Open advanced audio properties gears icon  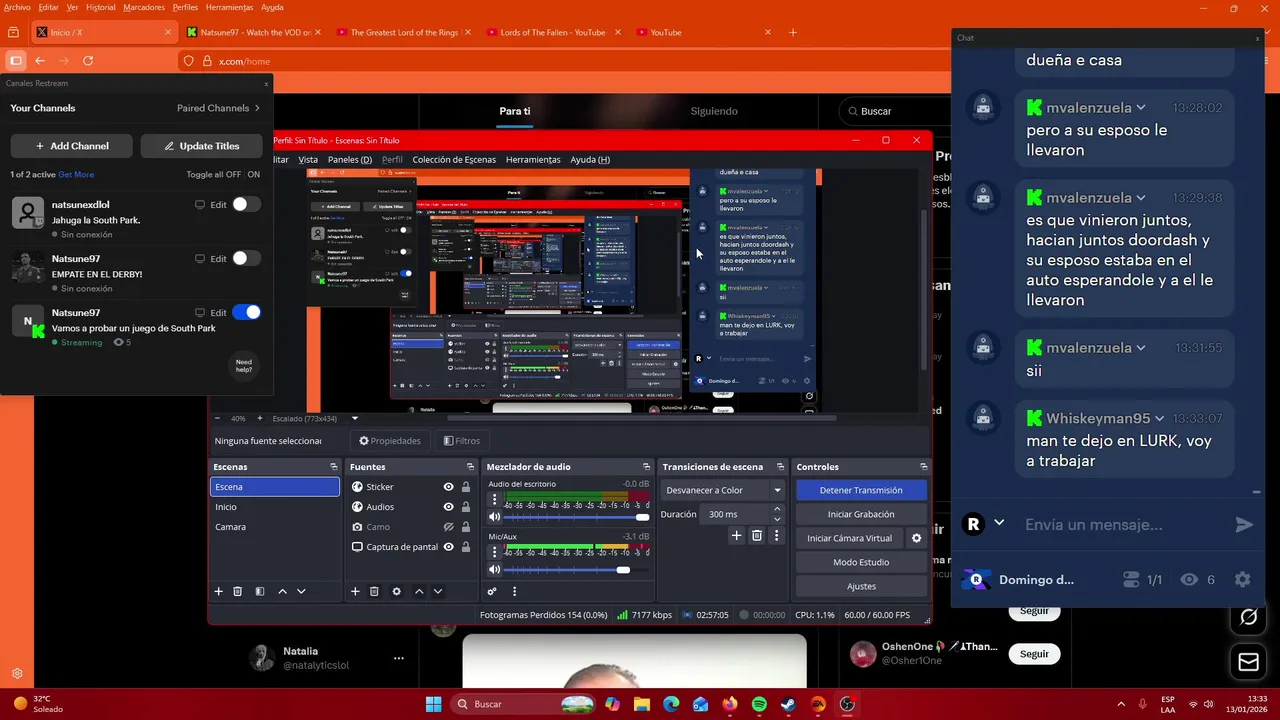[x=492, y=591]
